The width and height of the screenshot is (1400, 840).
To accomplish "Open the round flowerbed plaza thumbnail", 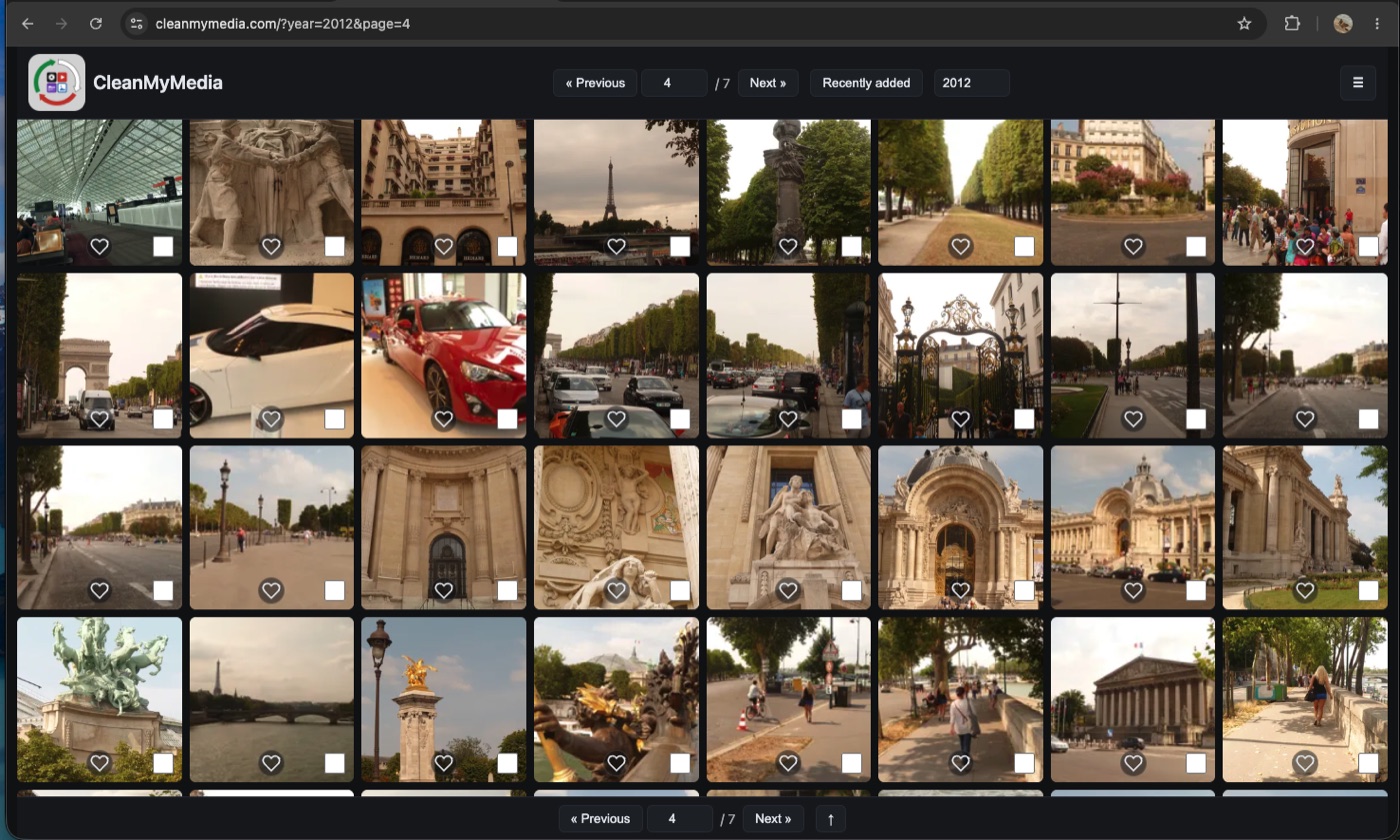I will (1133, 192).
